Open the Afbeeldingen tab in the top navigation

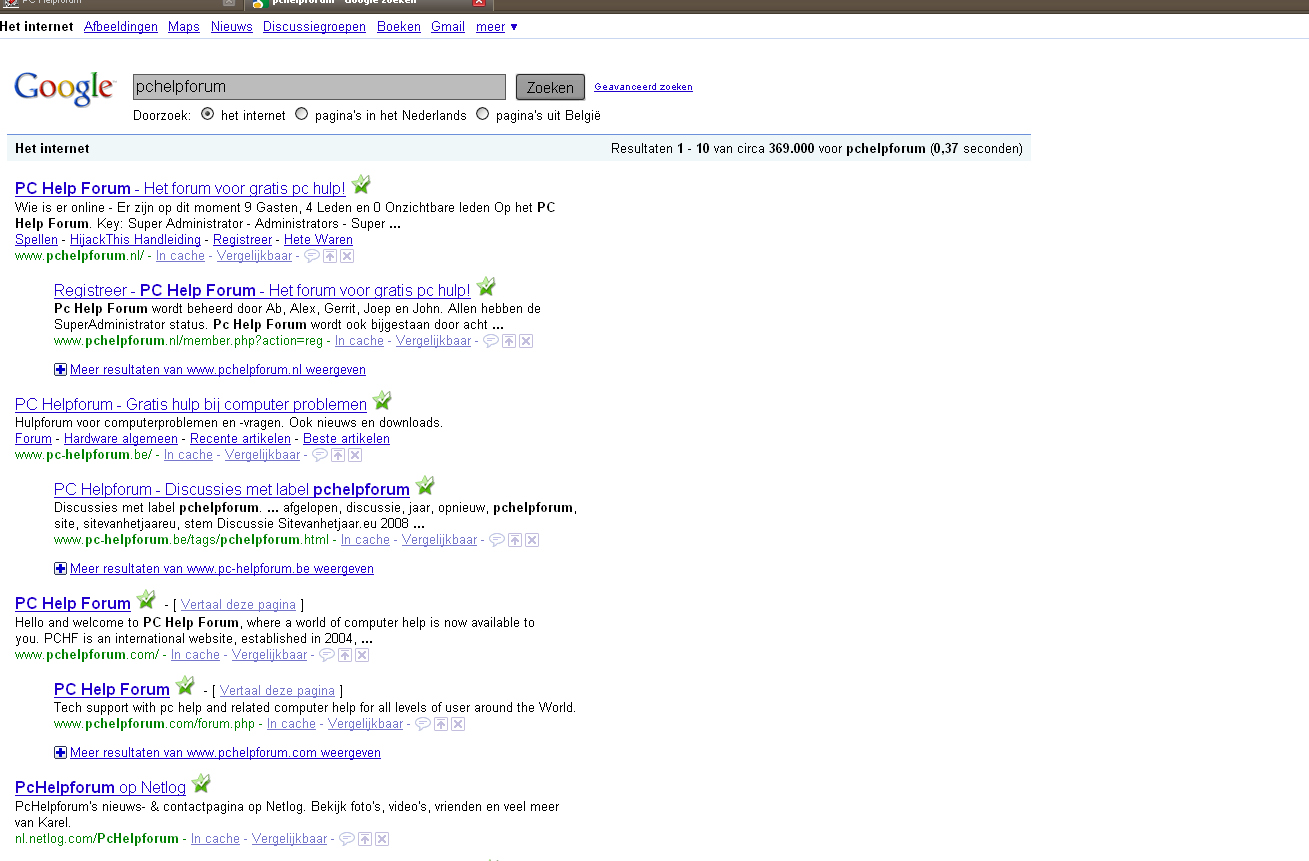[x=121, y=27]
